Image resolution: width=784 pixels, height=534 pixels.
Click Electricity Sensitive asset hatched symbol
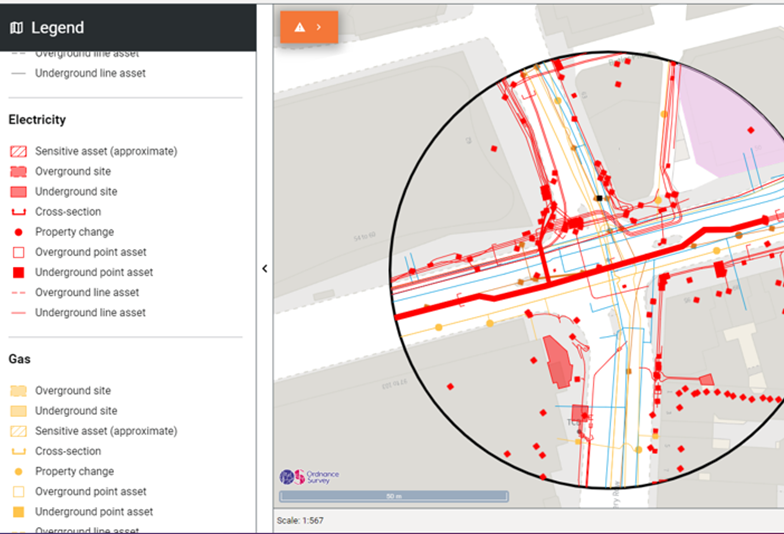[x=18, y=151]
